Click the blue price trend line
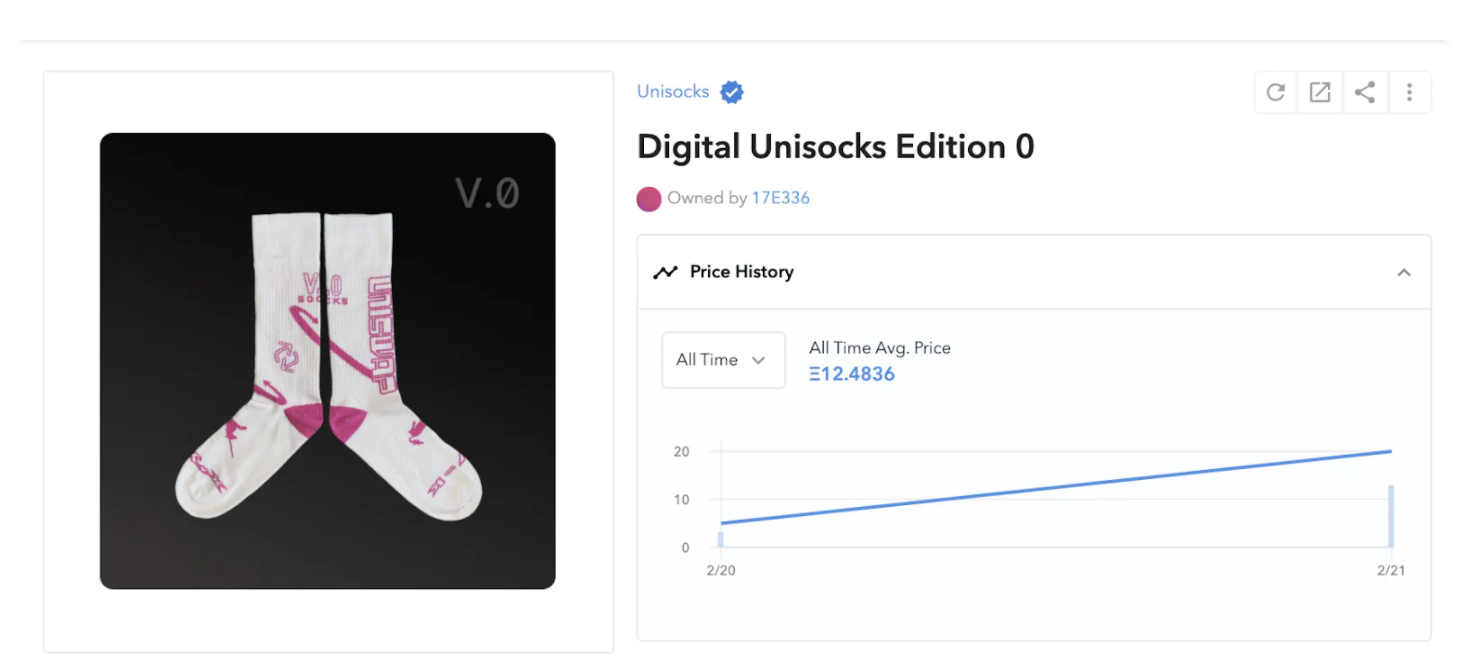 click(1055, 487)
